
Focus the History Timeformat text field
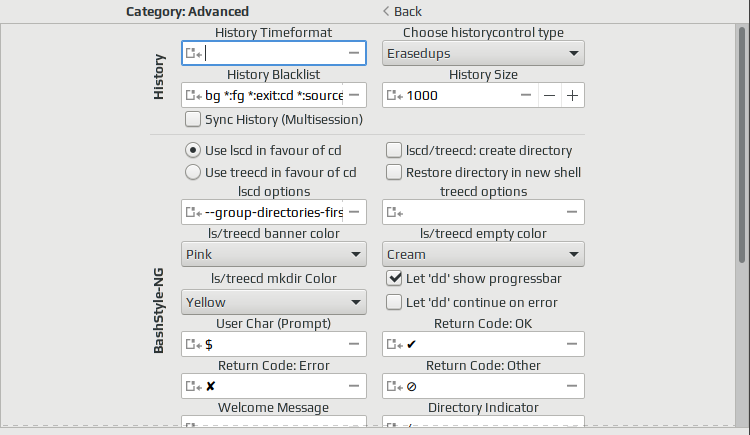tap(274, 53)
